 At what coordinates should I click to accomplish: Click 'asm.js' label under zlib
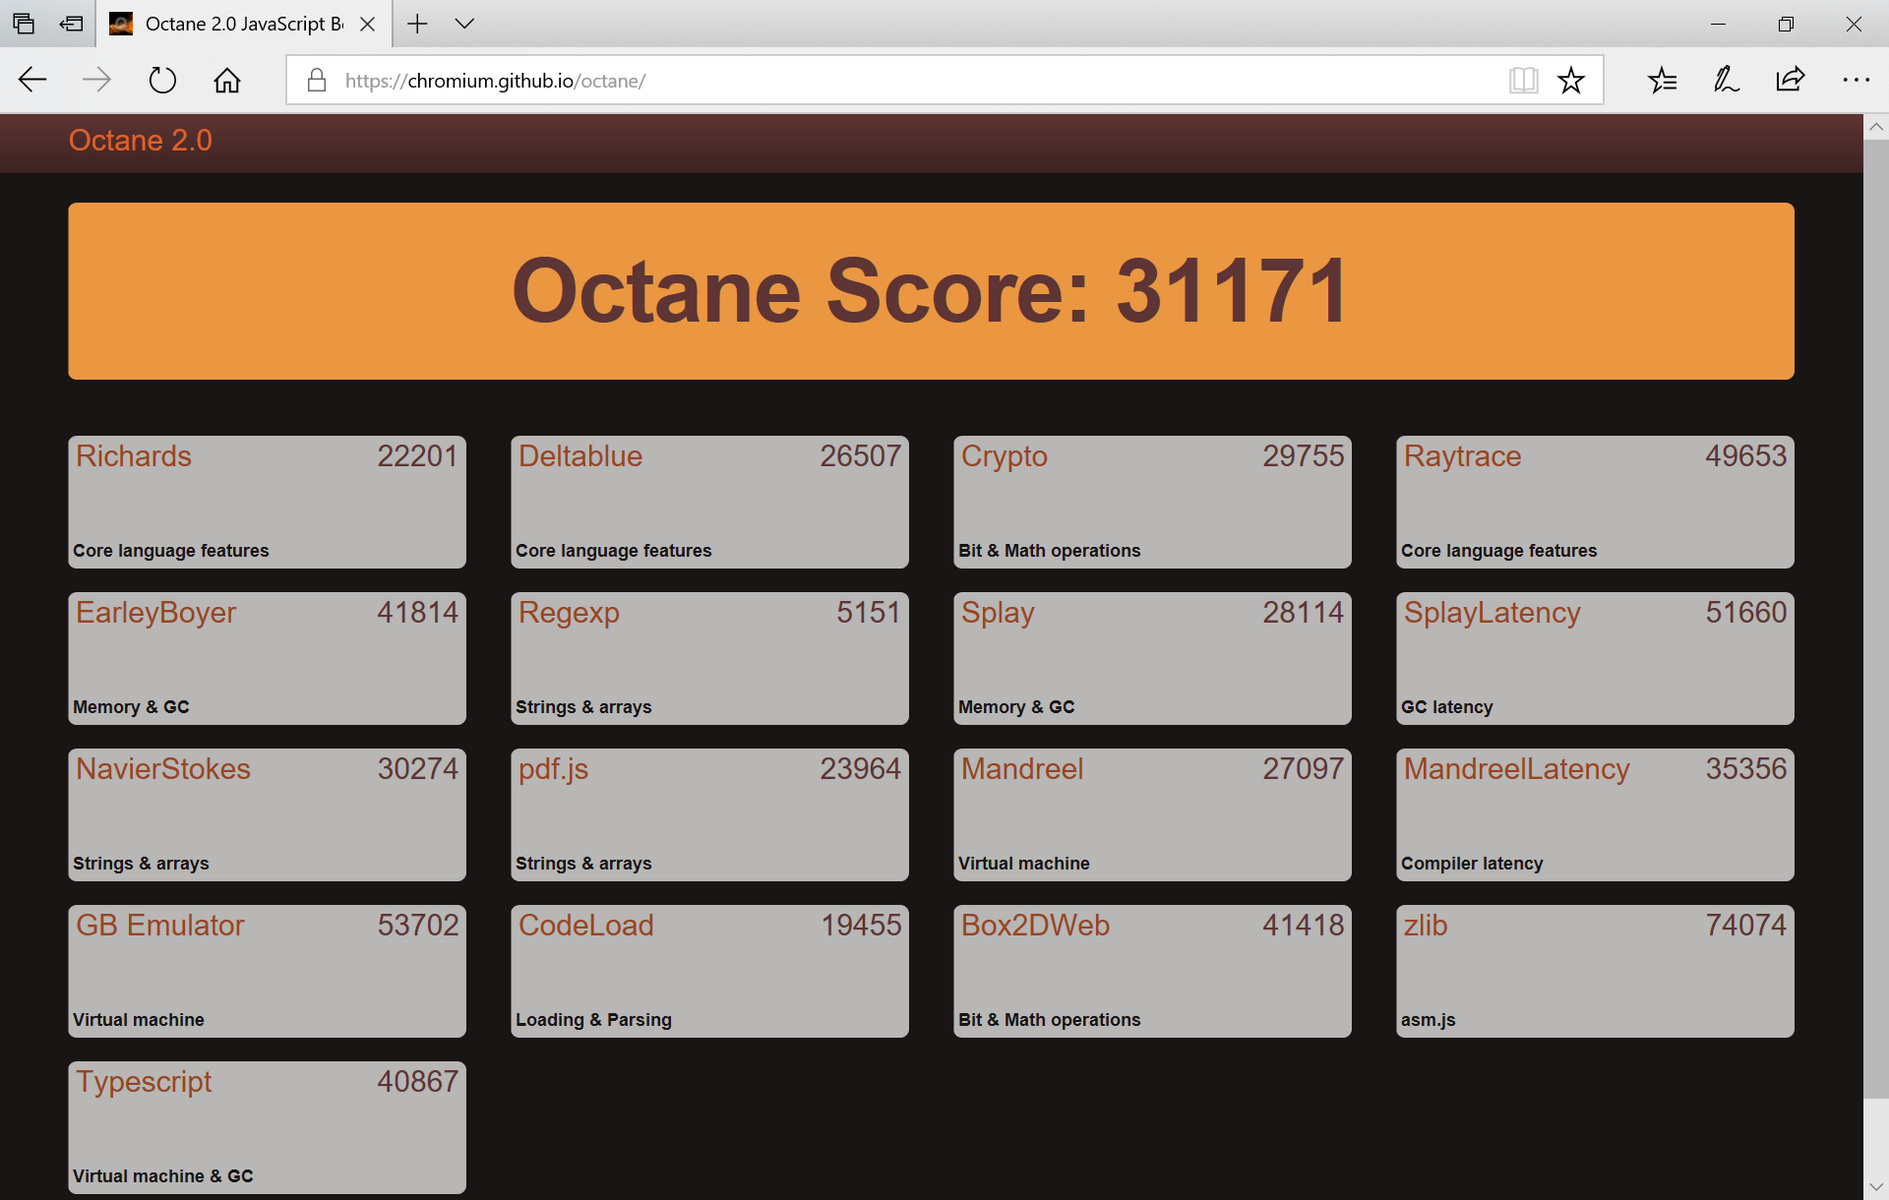click(1428, 1020)
